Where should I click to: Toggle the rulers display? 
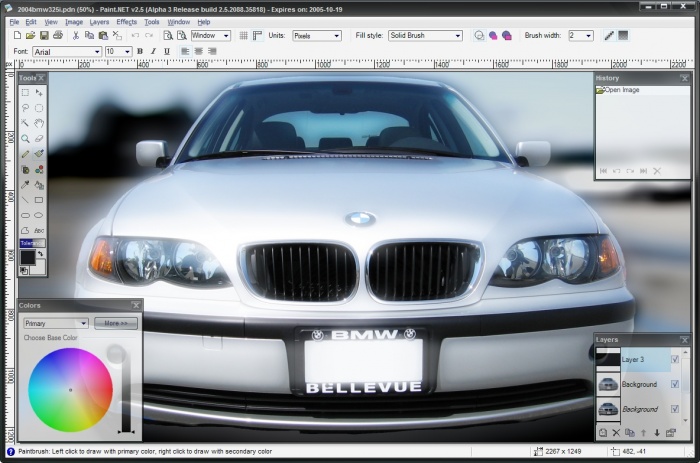click(x=258, y=35)
